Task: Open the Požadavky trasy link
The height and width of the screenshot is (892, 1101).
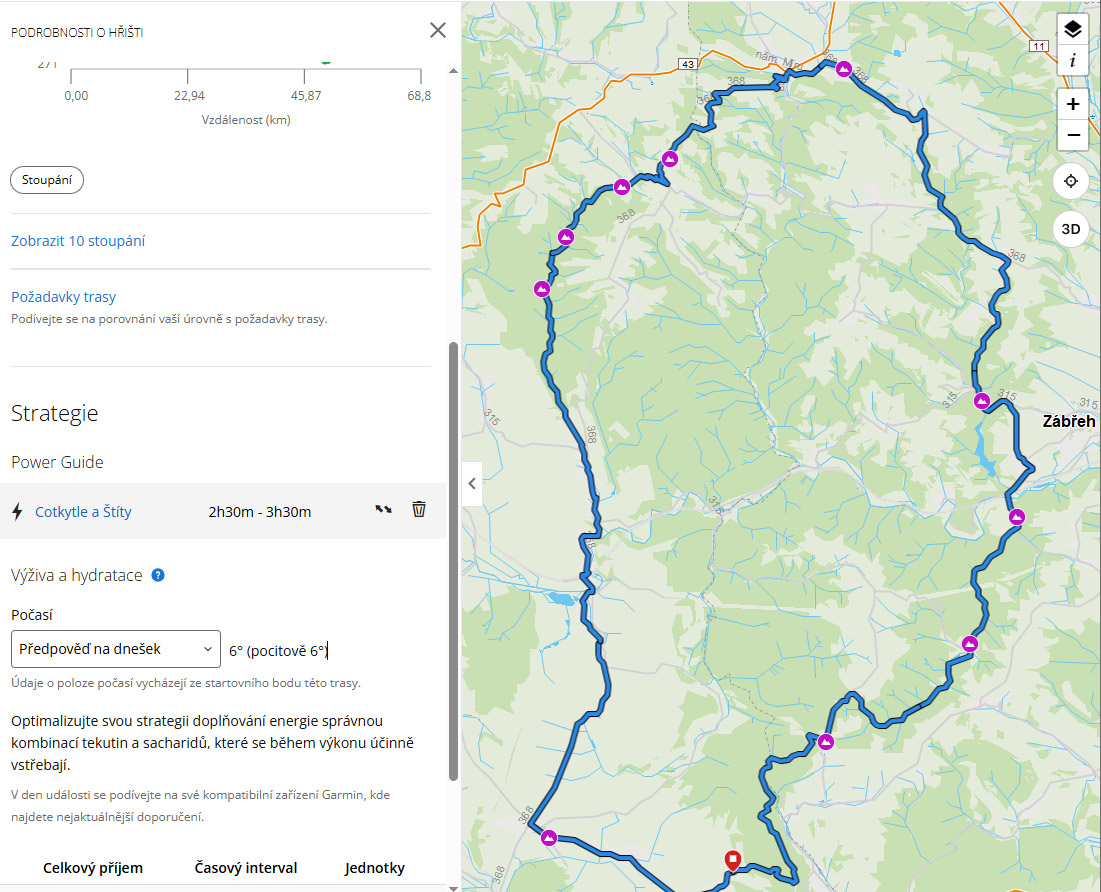Action: click(x=63, y=297)
